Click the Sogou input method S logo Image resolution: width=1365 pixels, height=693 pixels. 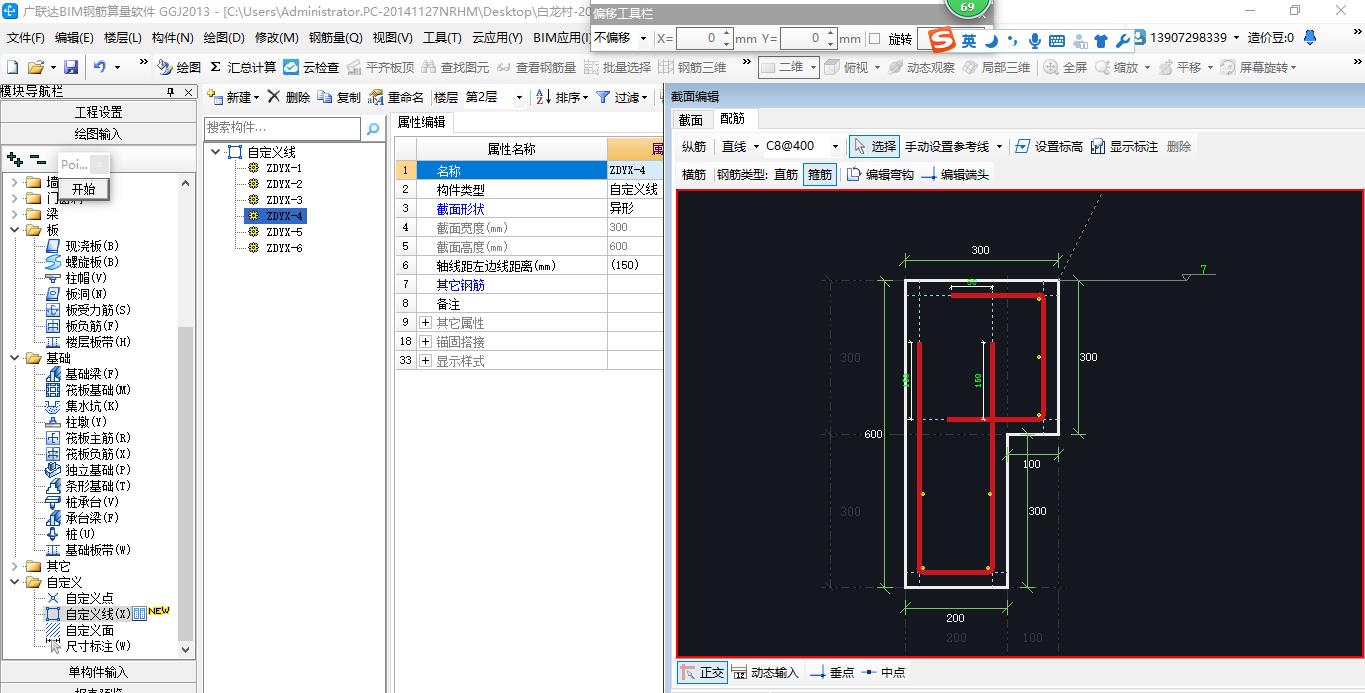[941, 40]
